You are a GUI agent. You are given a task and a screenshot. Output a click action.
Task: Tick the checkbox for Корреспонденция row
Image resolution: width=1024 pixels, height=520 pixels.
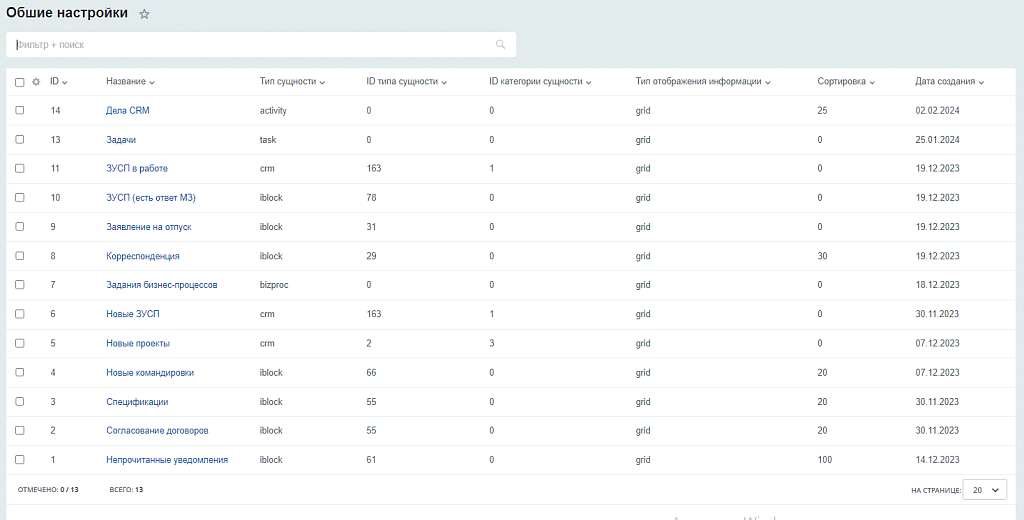click(x=20, y=256)
